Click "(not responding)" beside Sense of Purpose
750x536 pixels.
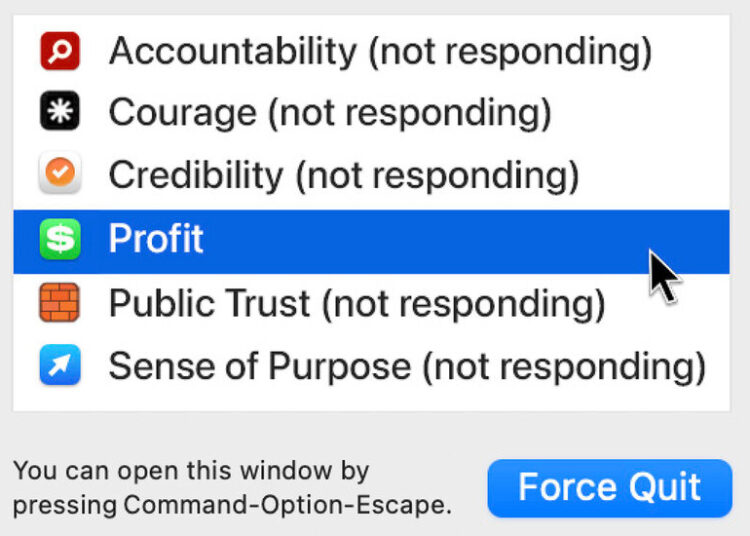pos(563,366)
